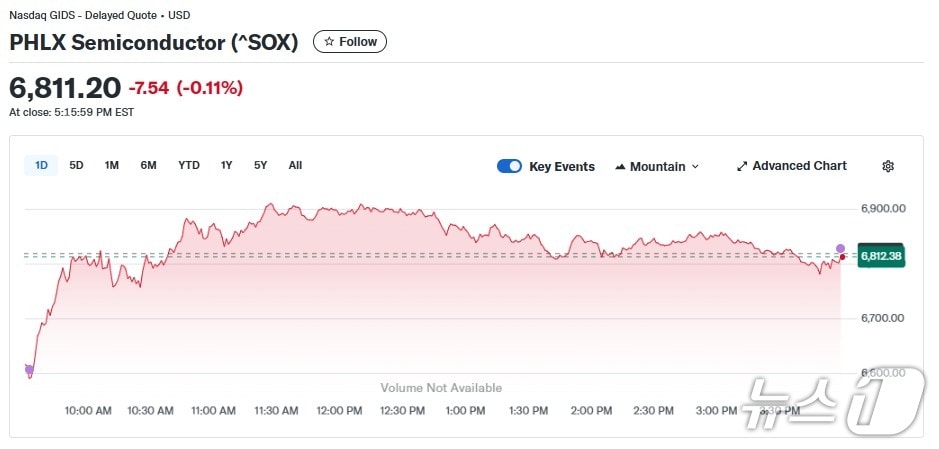The image size is (939, 449).
Task: Toggle the Key Events switch
Action: tap(509, 166)
